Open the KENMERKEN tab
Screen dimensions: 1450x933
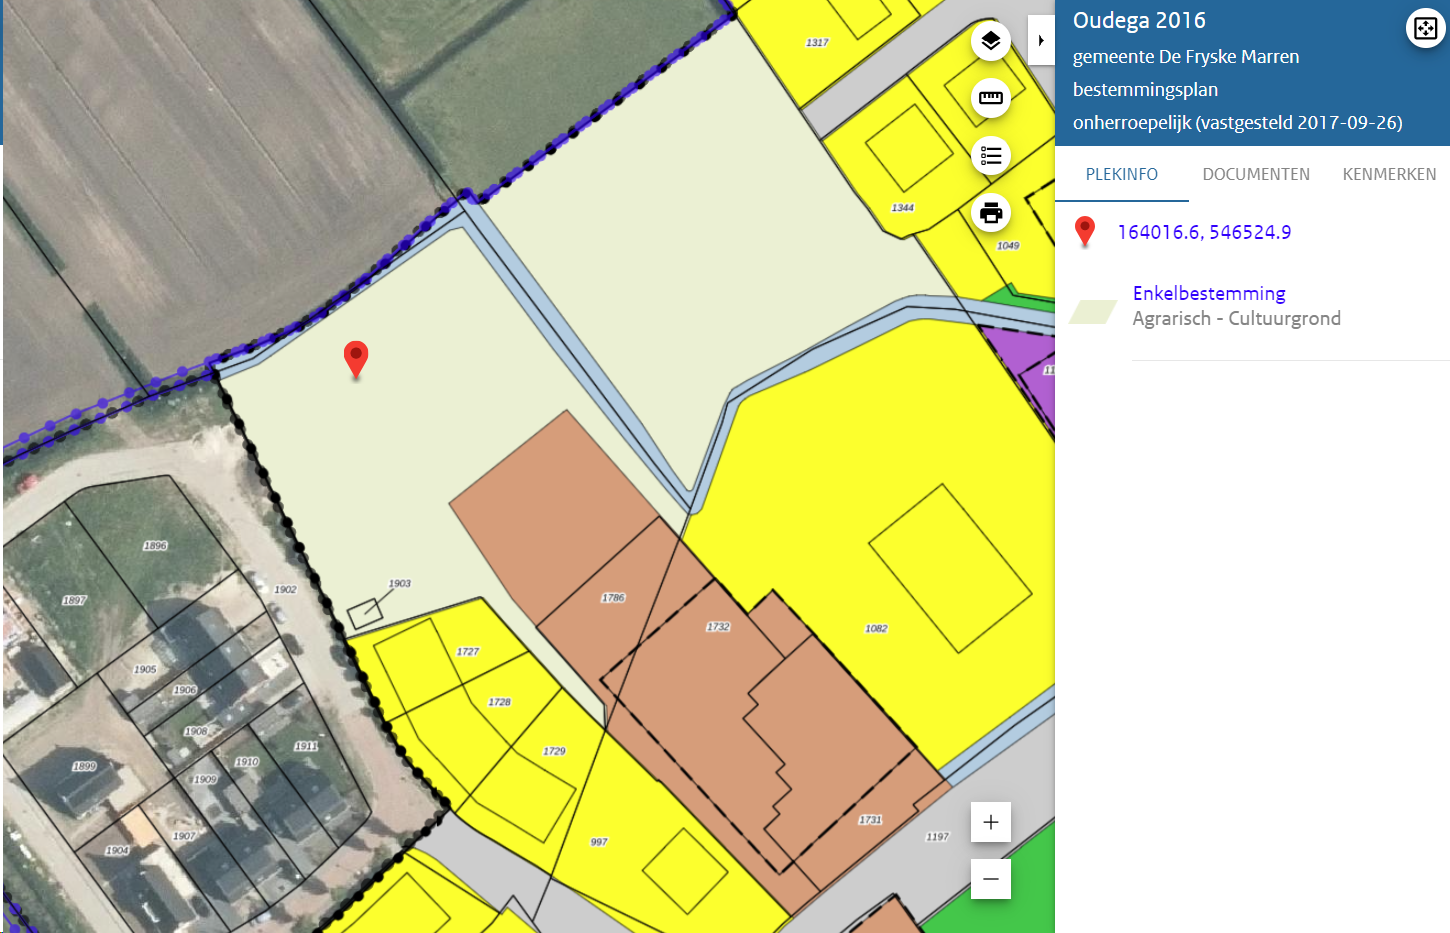pos(1389,174)
